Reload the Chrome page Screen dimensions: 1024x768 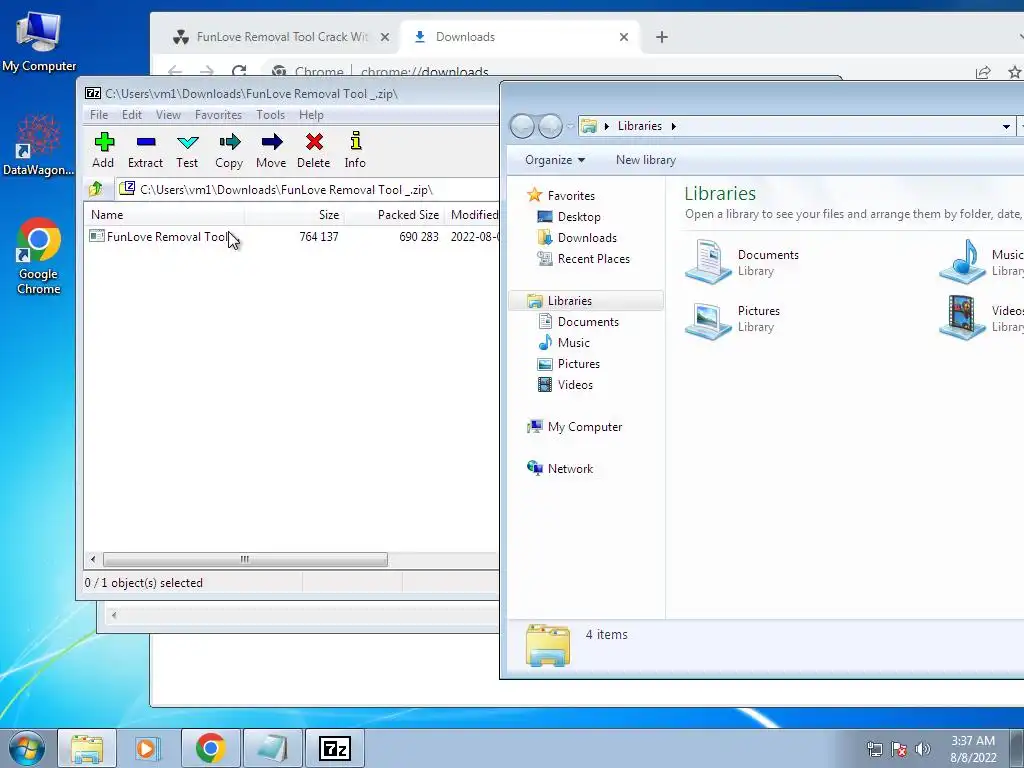coord(239,71)
